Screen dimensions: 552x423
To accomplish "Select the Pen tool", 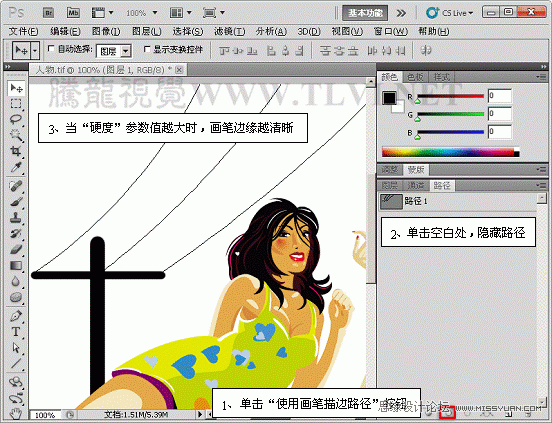I will pos(16,316).
